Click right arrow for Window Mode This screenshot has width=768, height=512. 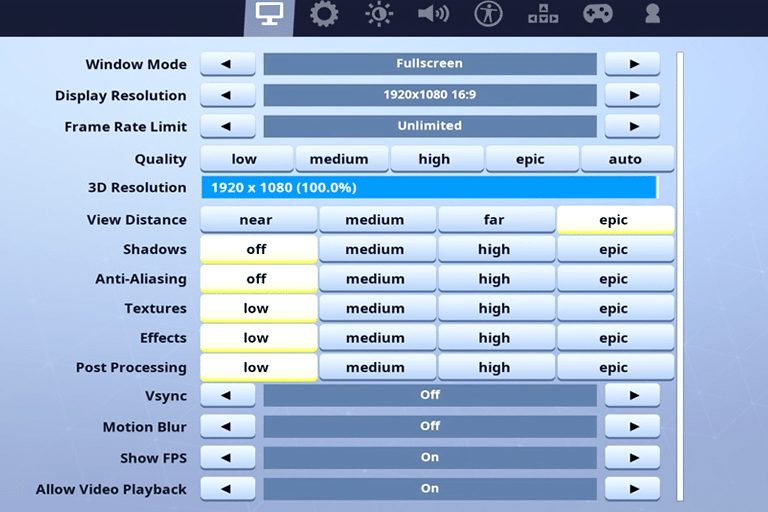click(632, 64)
